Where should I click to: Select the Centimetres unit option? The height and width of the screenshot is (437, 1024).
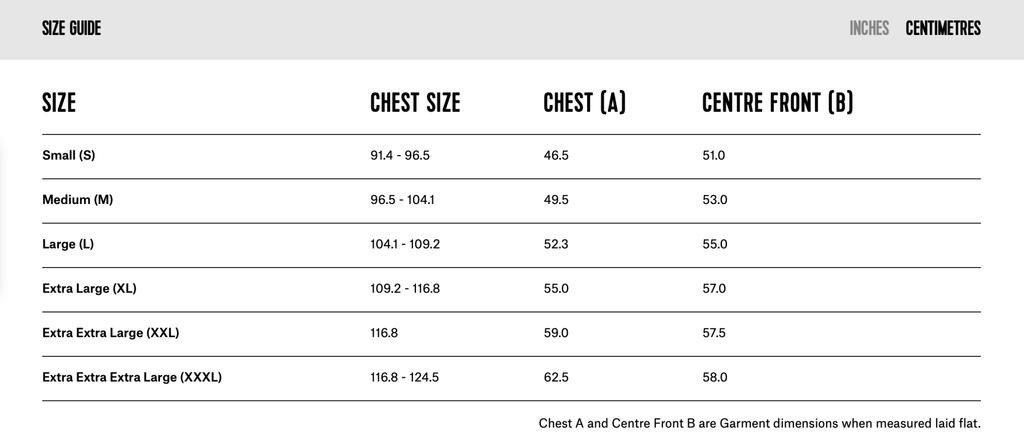click(x=943, y=29)
